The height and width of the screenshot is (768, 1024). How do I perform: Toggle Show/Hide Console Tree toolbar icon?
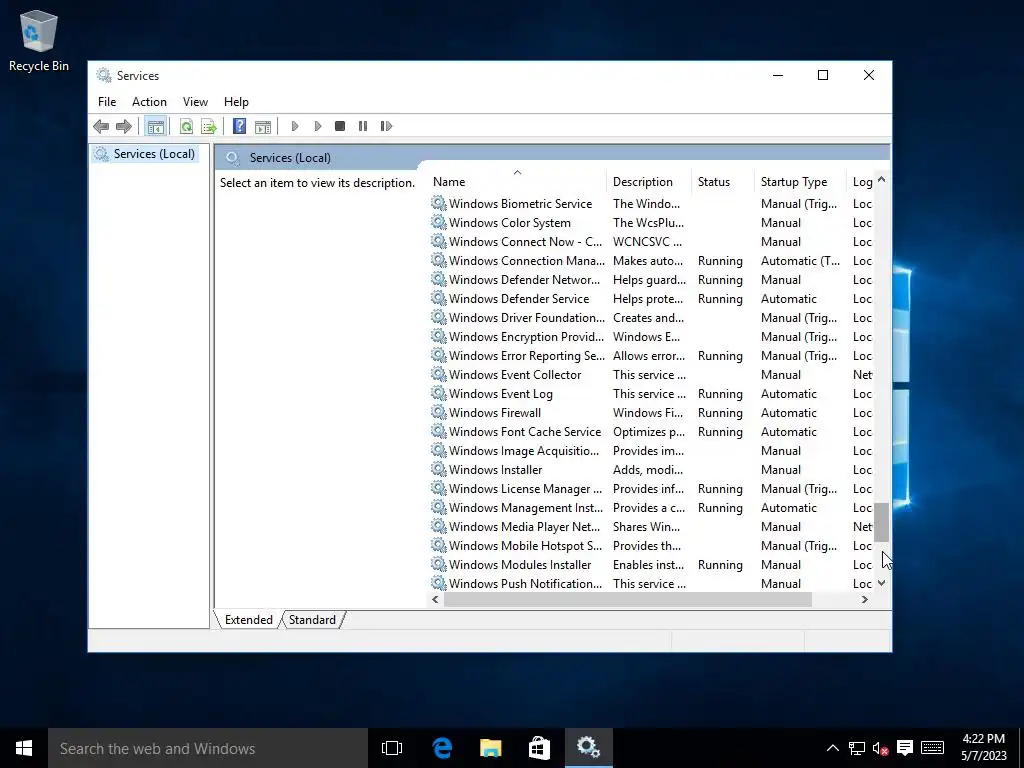tap(155, 126)
